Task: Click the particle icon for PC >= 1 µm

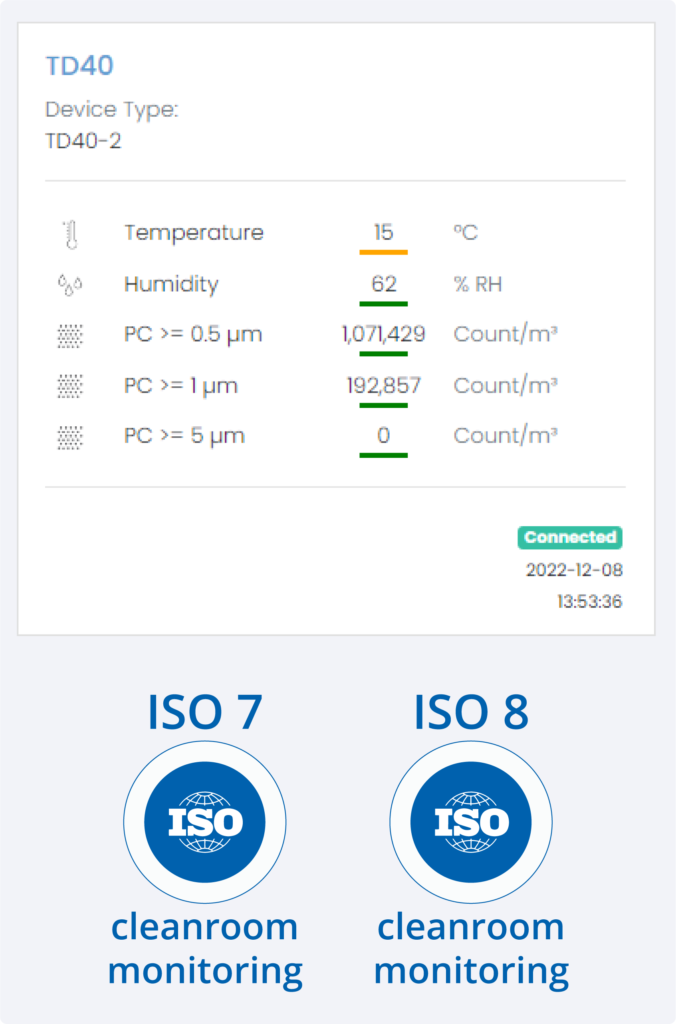Action: (70, 386)
